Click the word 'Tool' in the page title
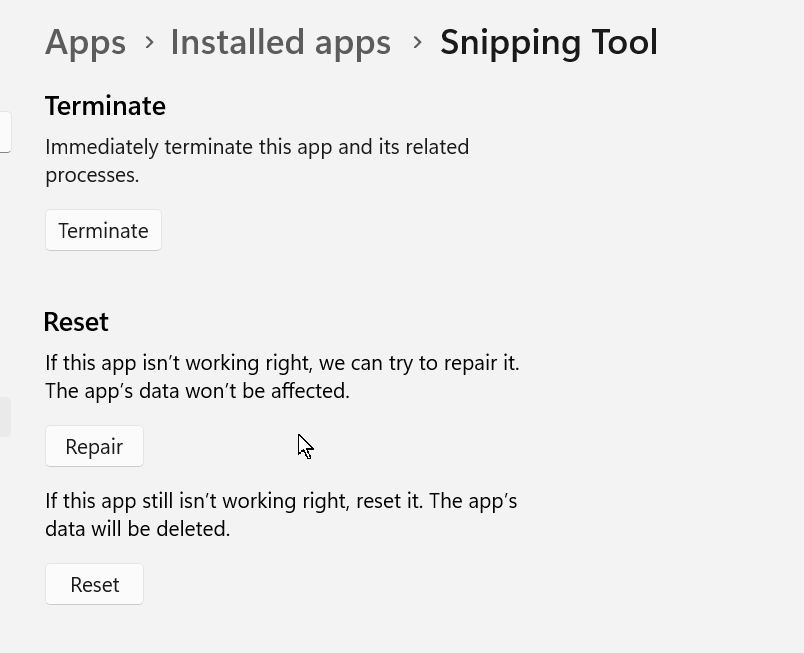Screen dimensions: 804x653 (622, 42)
